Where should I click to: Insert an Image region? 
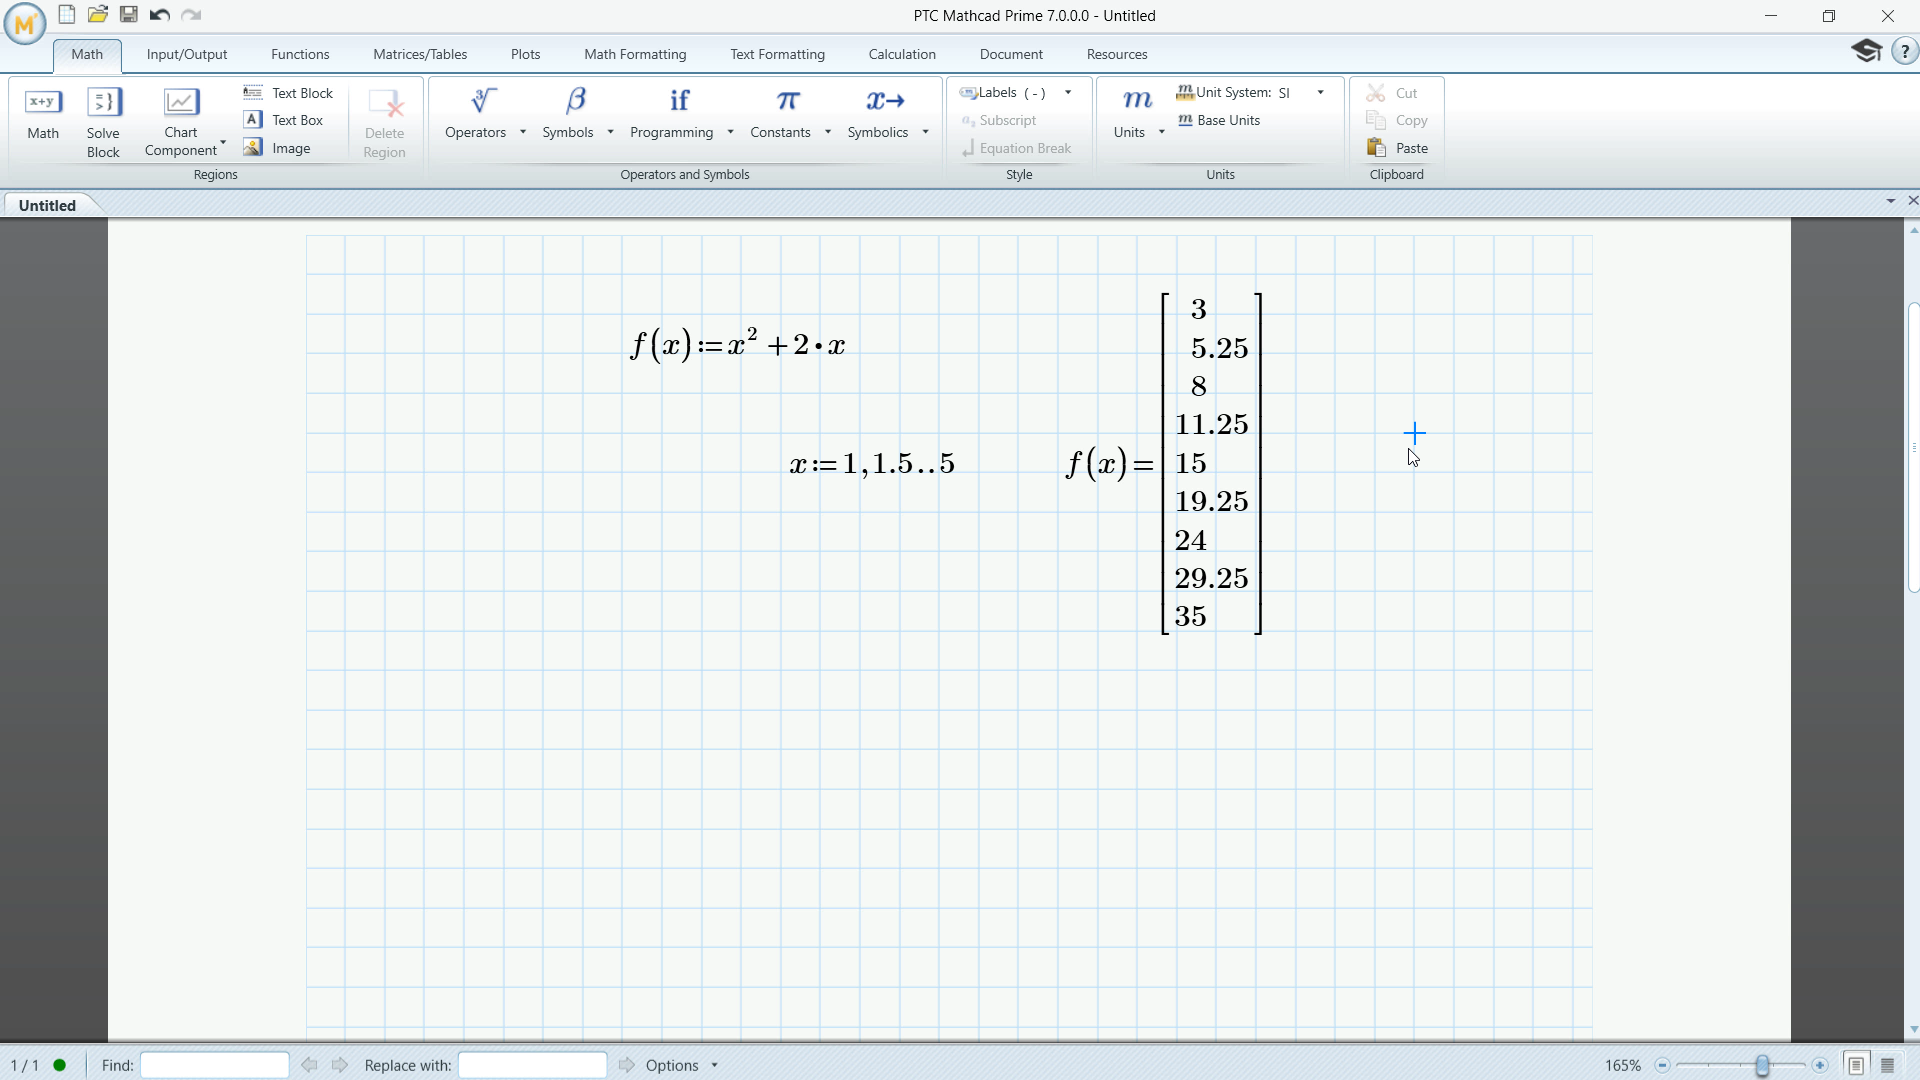277,148
